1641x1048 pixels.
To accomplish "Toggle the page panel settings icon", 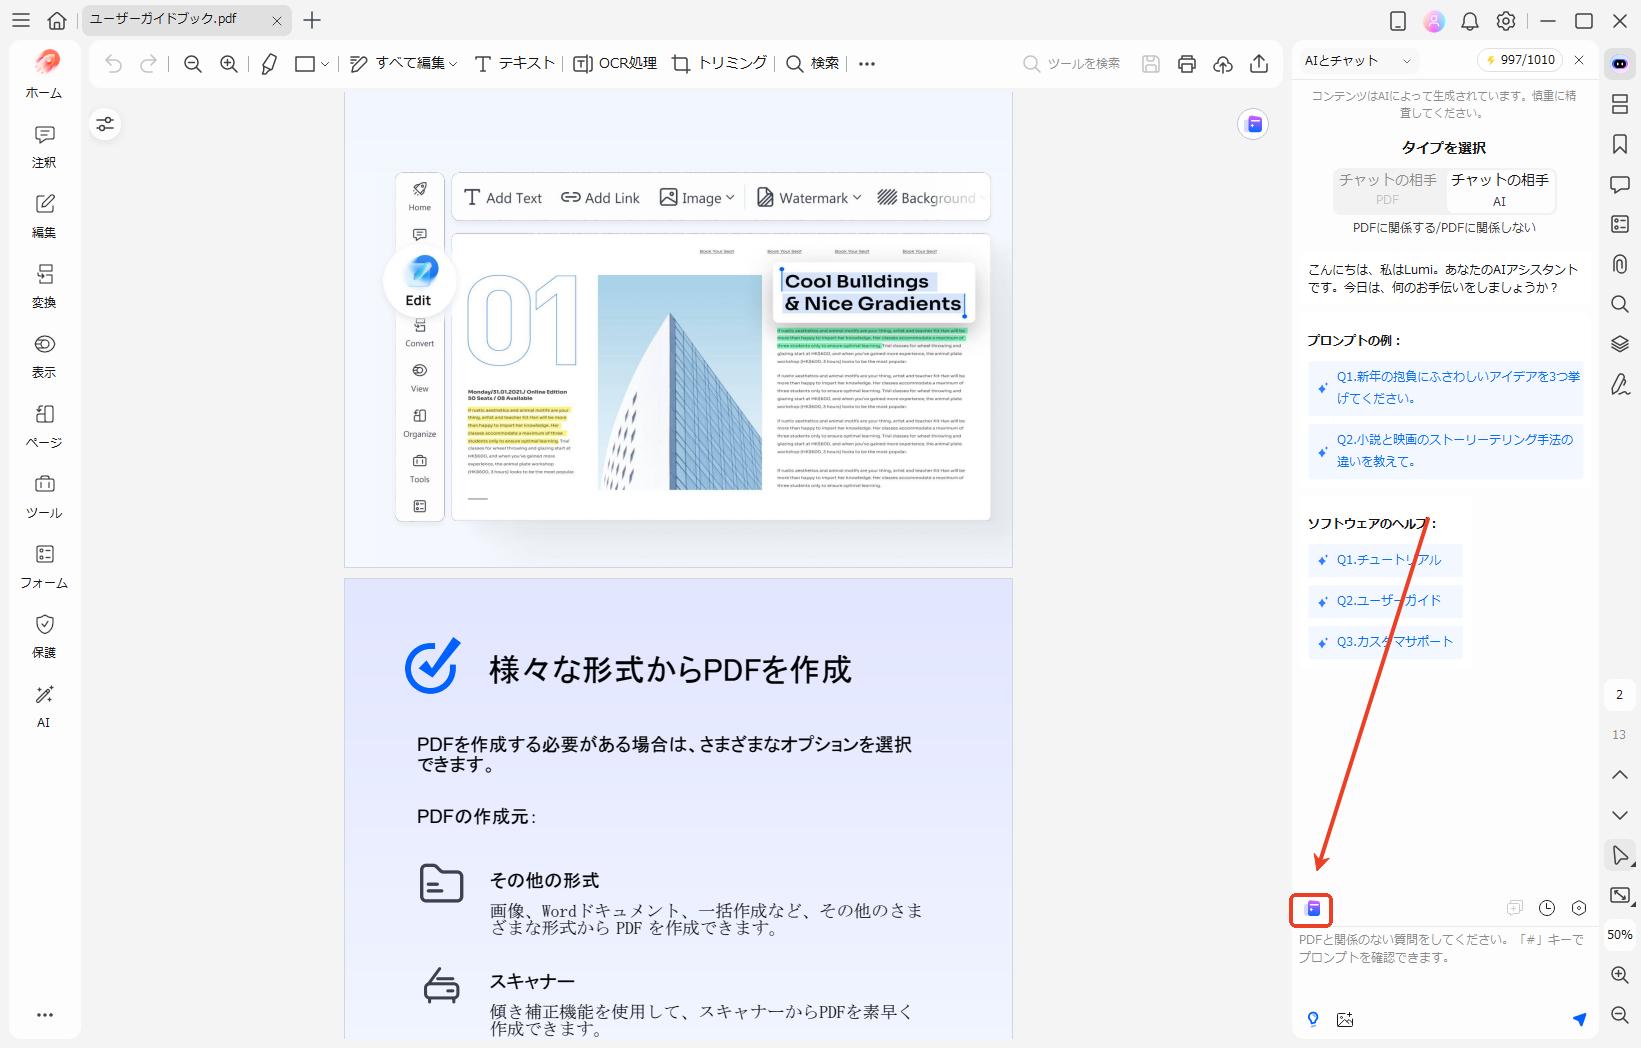I will (105, 124).
